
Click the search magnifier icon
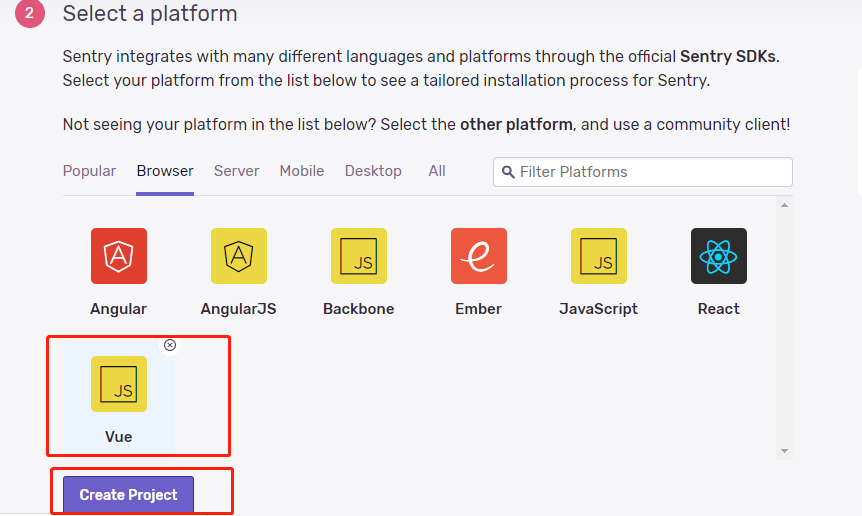tap(508, 172)
